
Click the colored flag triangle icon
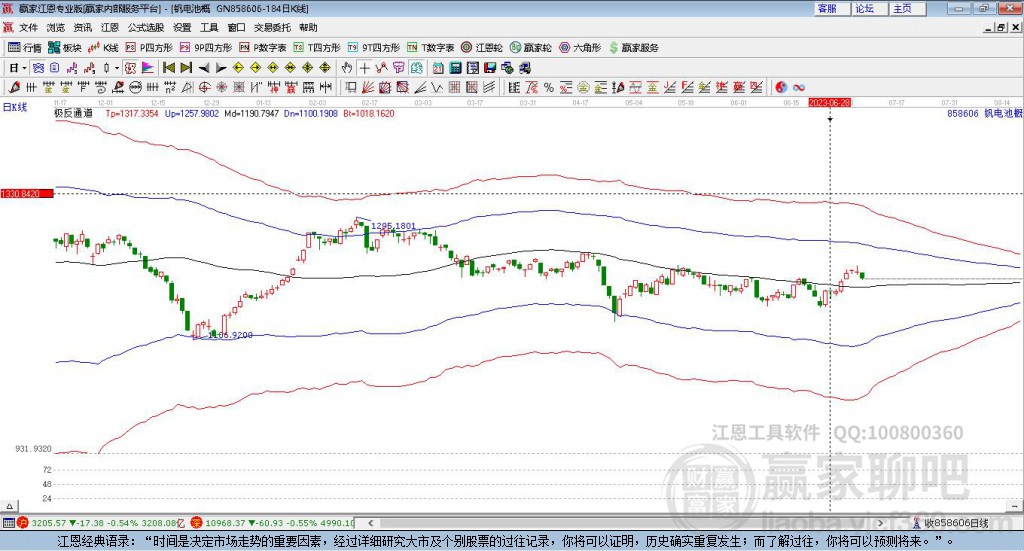pos(148,68)
